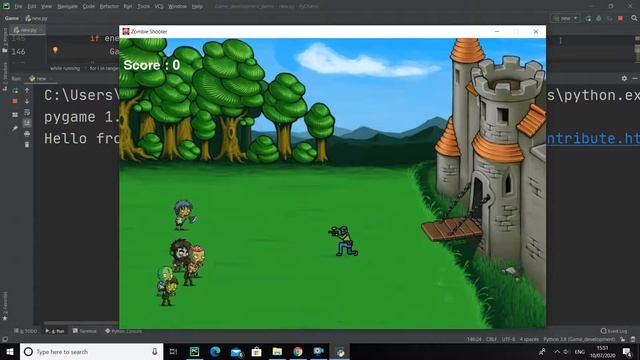Click the Run with Coverage icon in toolbar
The image size is (640, 360).
click(609, 18)
